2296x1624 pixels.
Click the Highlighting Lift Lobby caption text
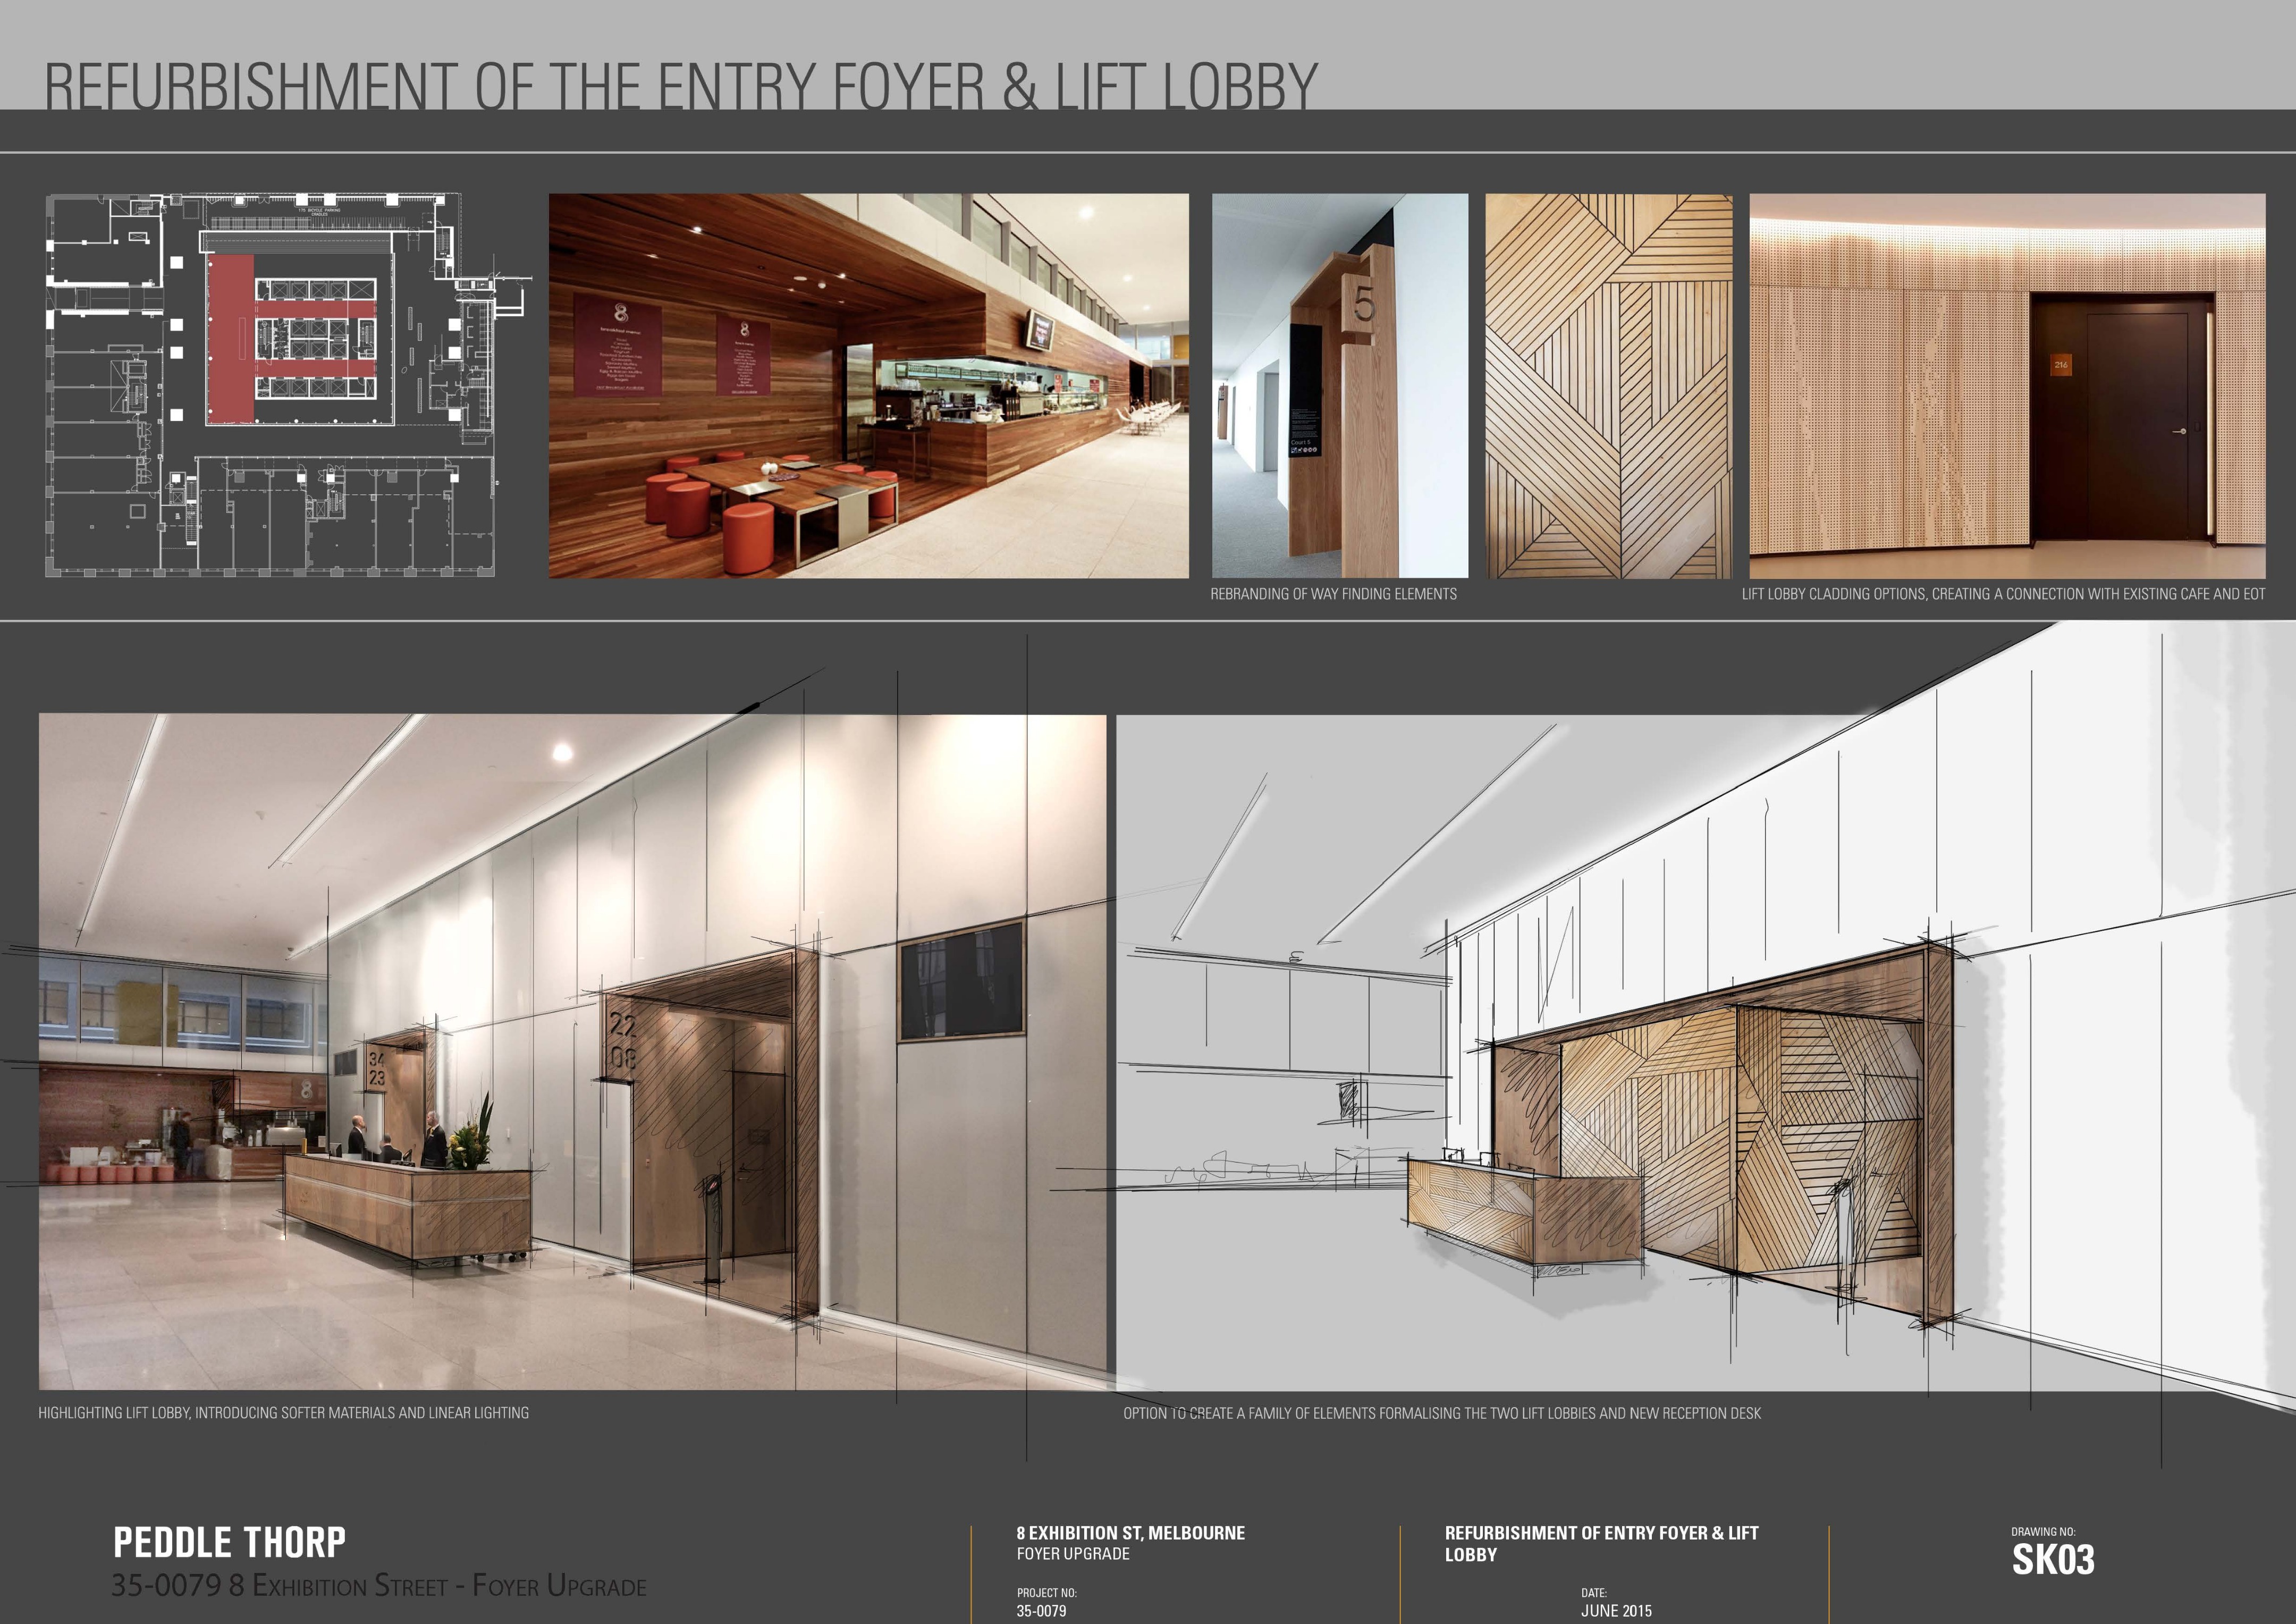tap(283, 1413)
